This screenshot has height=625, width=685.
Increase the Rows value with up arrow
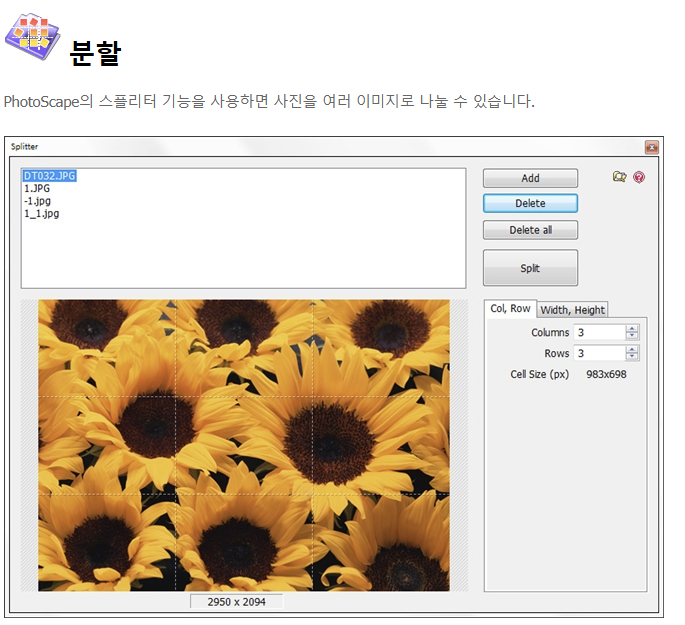coord(632,349)
